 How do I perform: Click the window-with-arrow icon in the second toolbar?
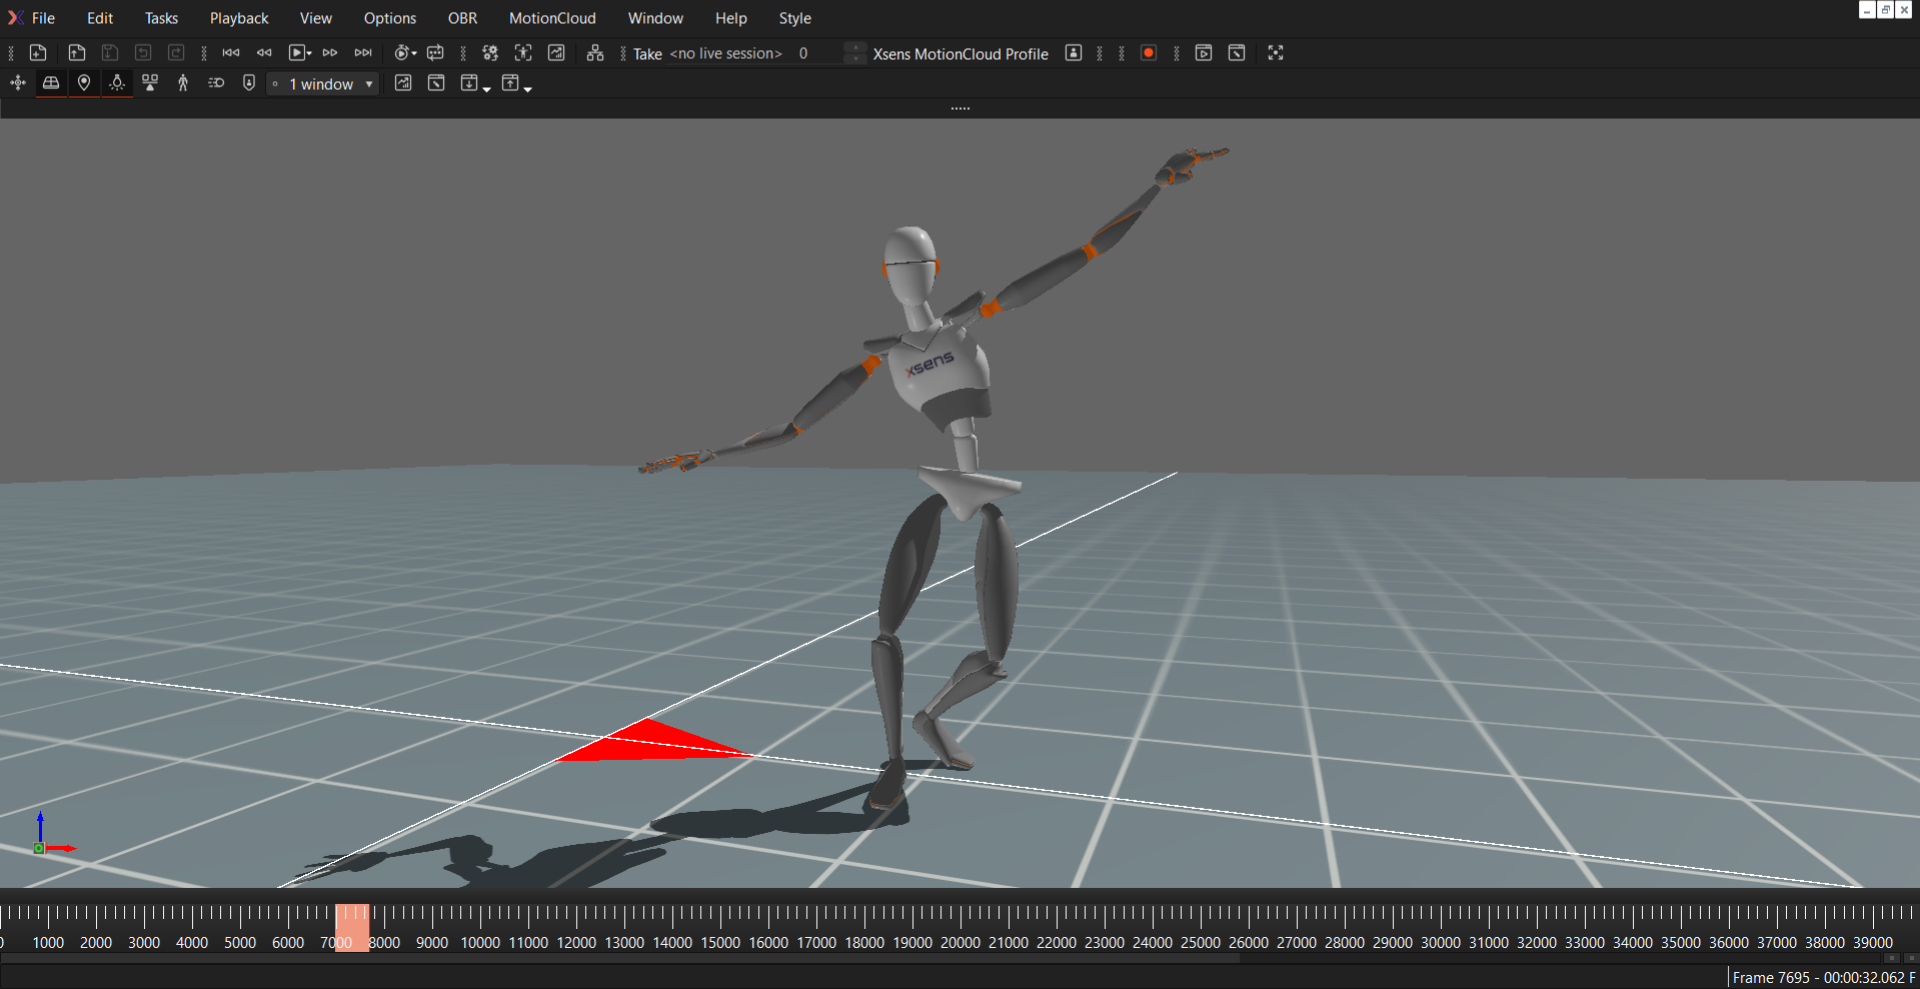pyautogui.click(x=436, y=83)
